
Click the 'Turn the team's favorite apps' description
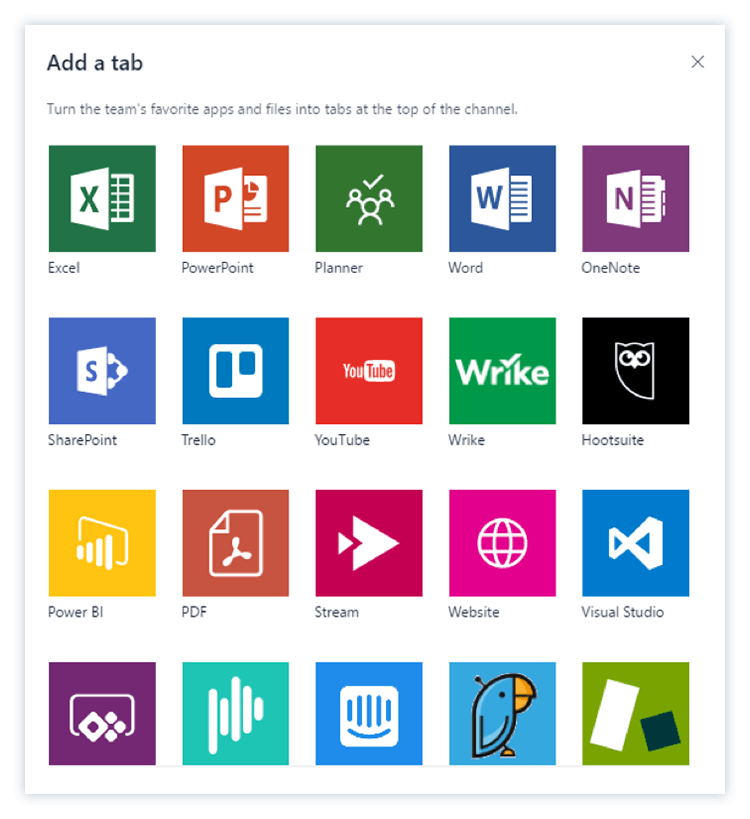coord(282,109)
